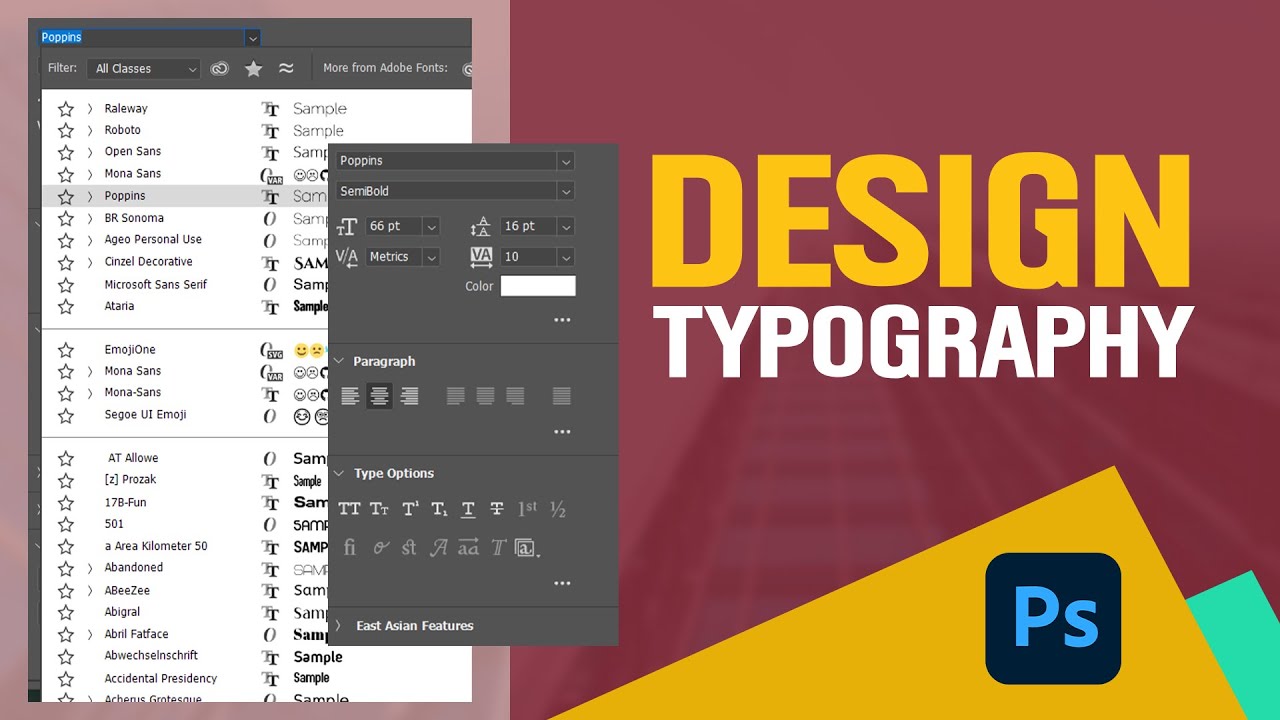The width and height of the screenshot is (1280, 720).
Task: Turn on All Caps in Type Options
Action: click(x=349, y=509)
